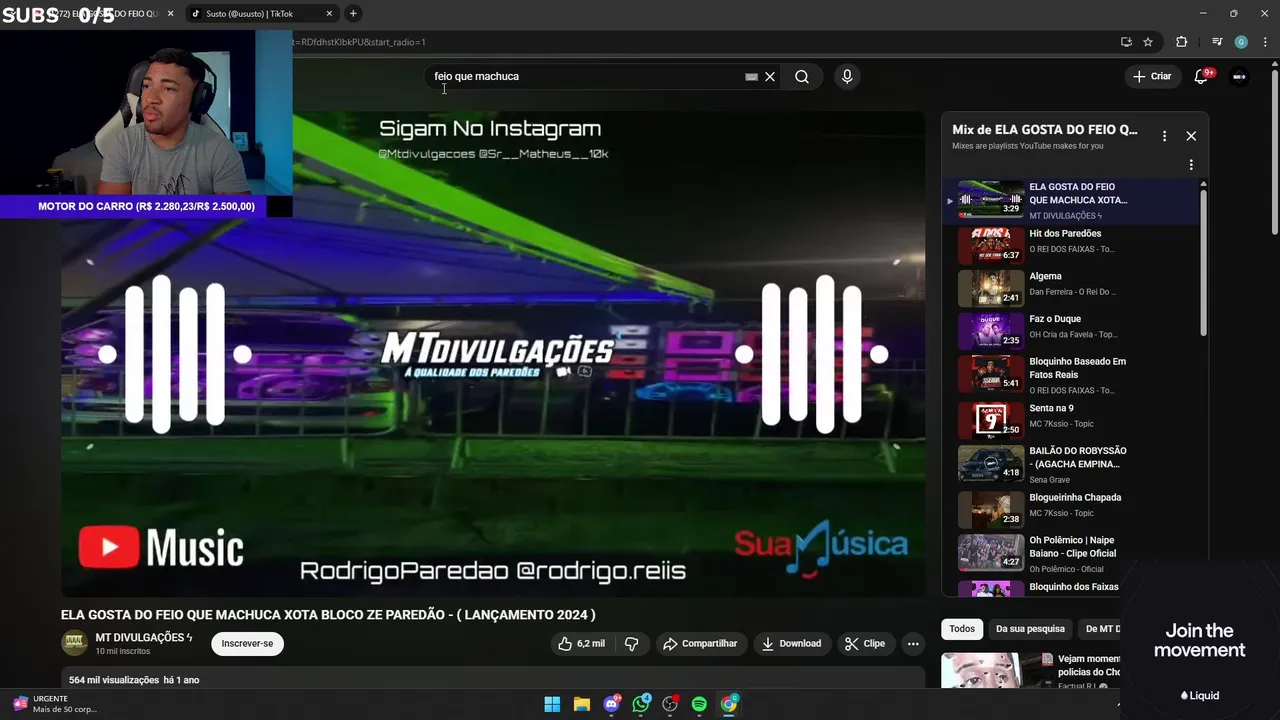
Task: Click the video player to pause
Action: click(x=493, y=353)
